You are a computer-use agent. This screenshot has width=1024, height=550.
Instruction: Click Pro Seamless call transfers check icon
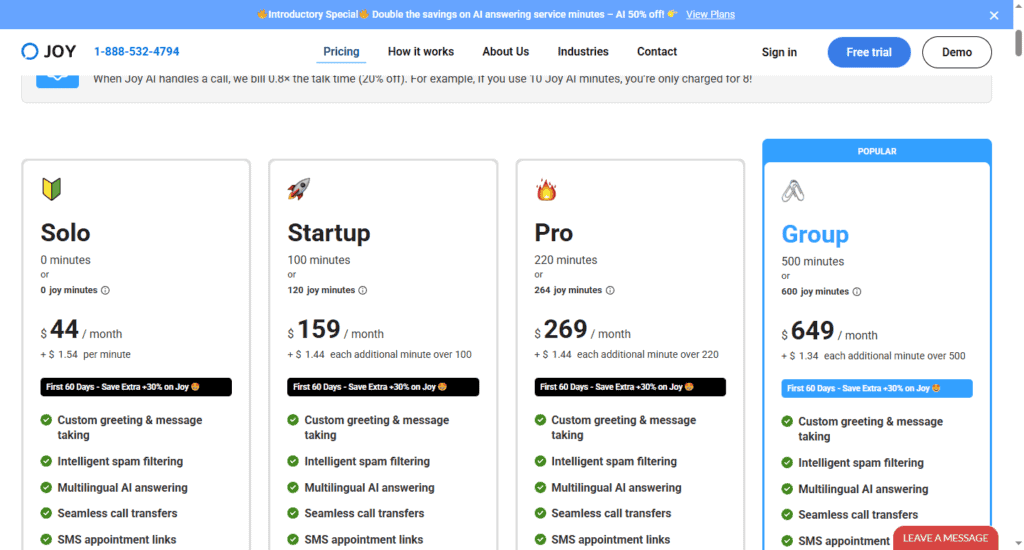(540, 513)
